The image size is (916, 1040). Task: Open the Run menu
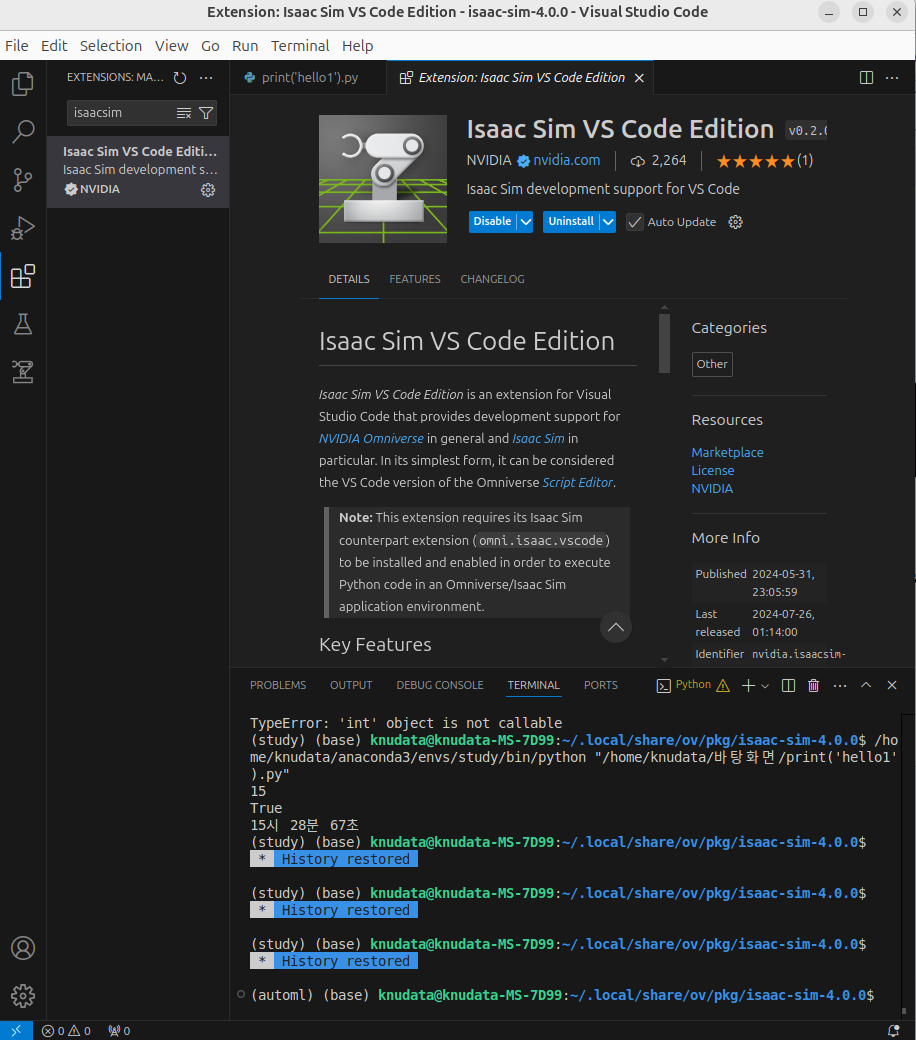click(245, 46)
